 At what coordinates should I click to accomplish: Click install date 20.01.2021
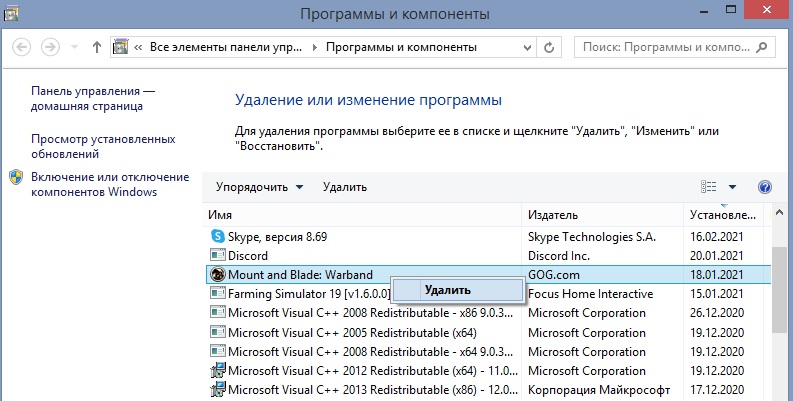tap(717, 256)
